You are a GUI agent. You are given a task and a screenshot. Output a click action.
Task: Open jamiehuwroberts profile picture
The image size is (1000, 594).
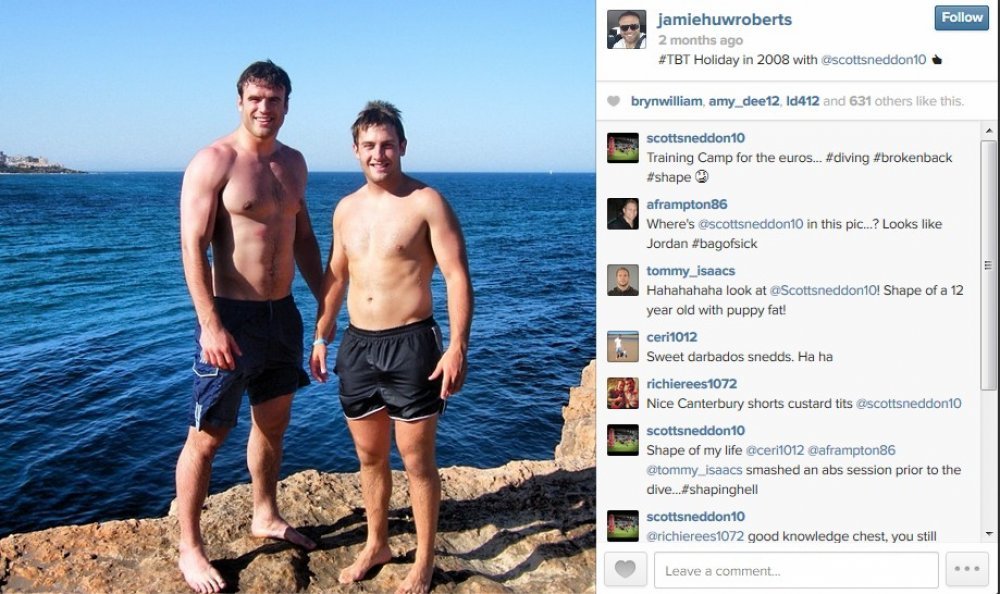click(x=626, y=29)
